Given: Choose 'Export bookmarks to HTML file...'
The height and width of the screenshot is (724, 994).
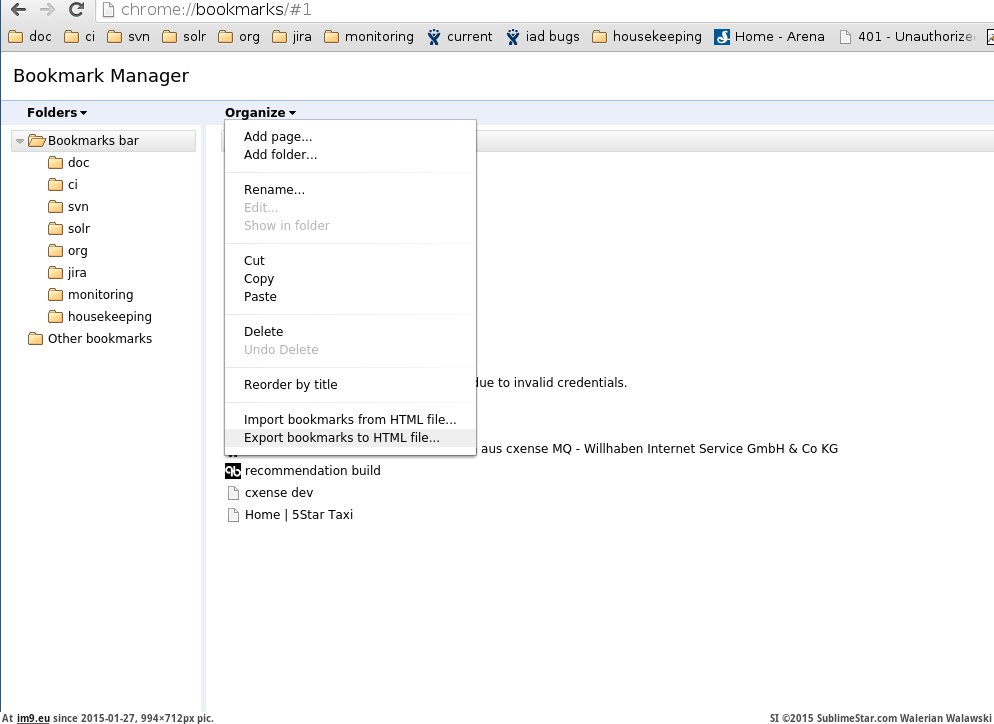Looking at the screenshot, I should 341,438.
